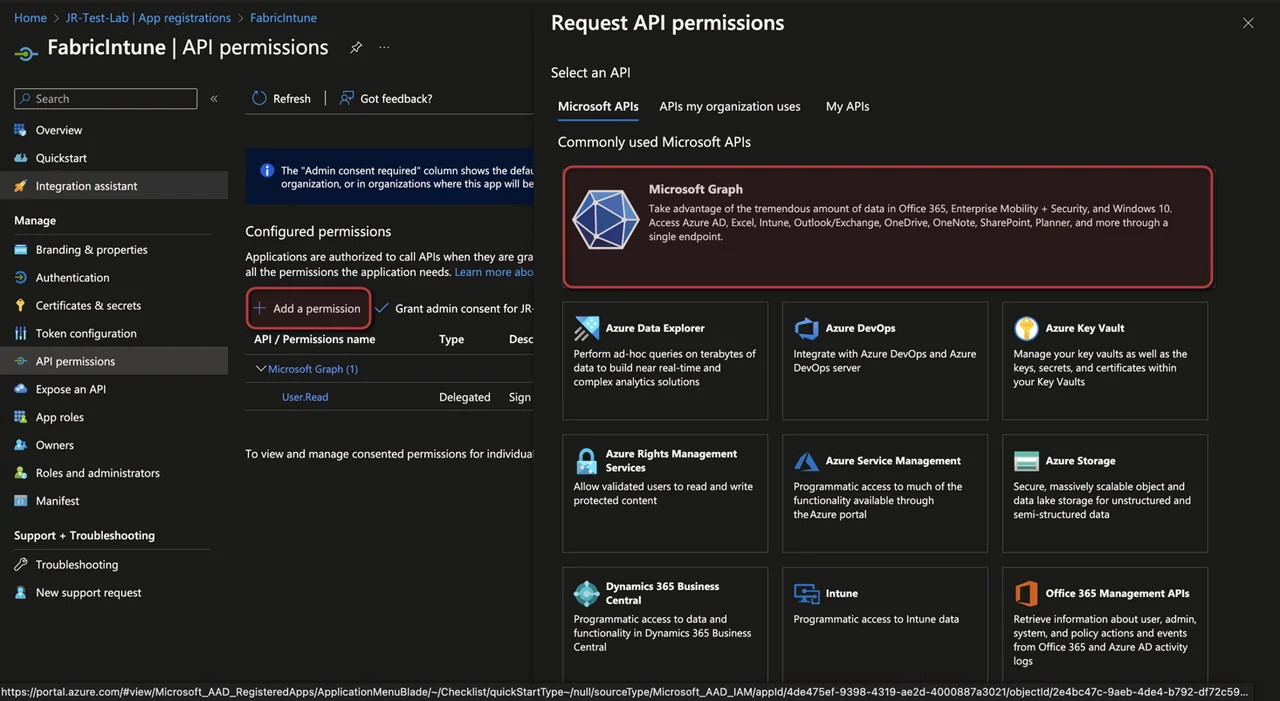Click the New support request icon
The image size is (1280, 701).
point(20,593)
